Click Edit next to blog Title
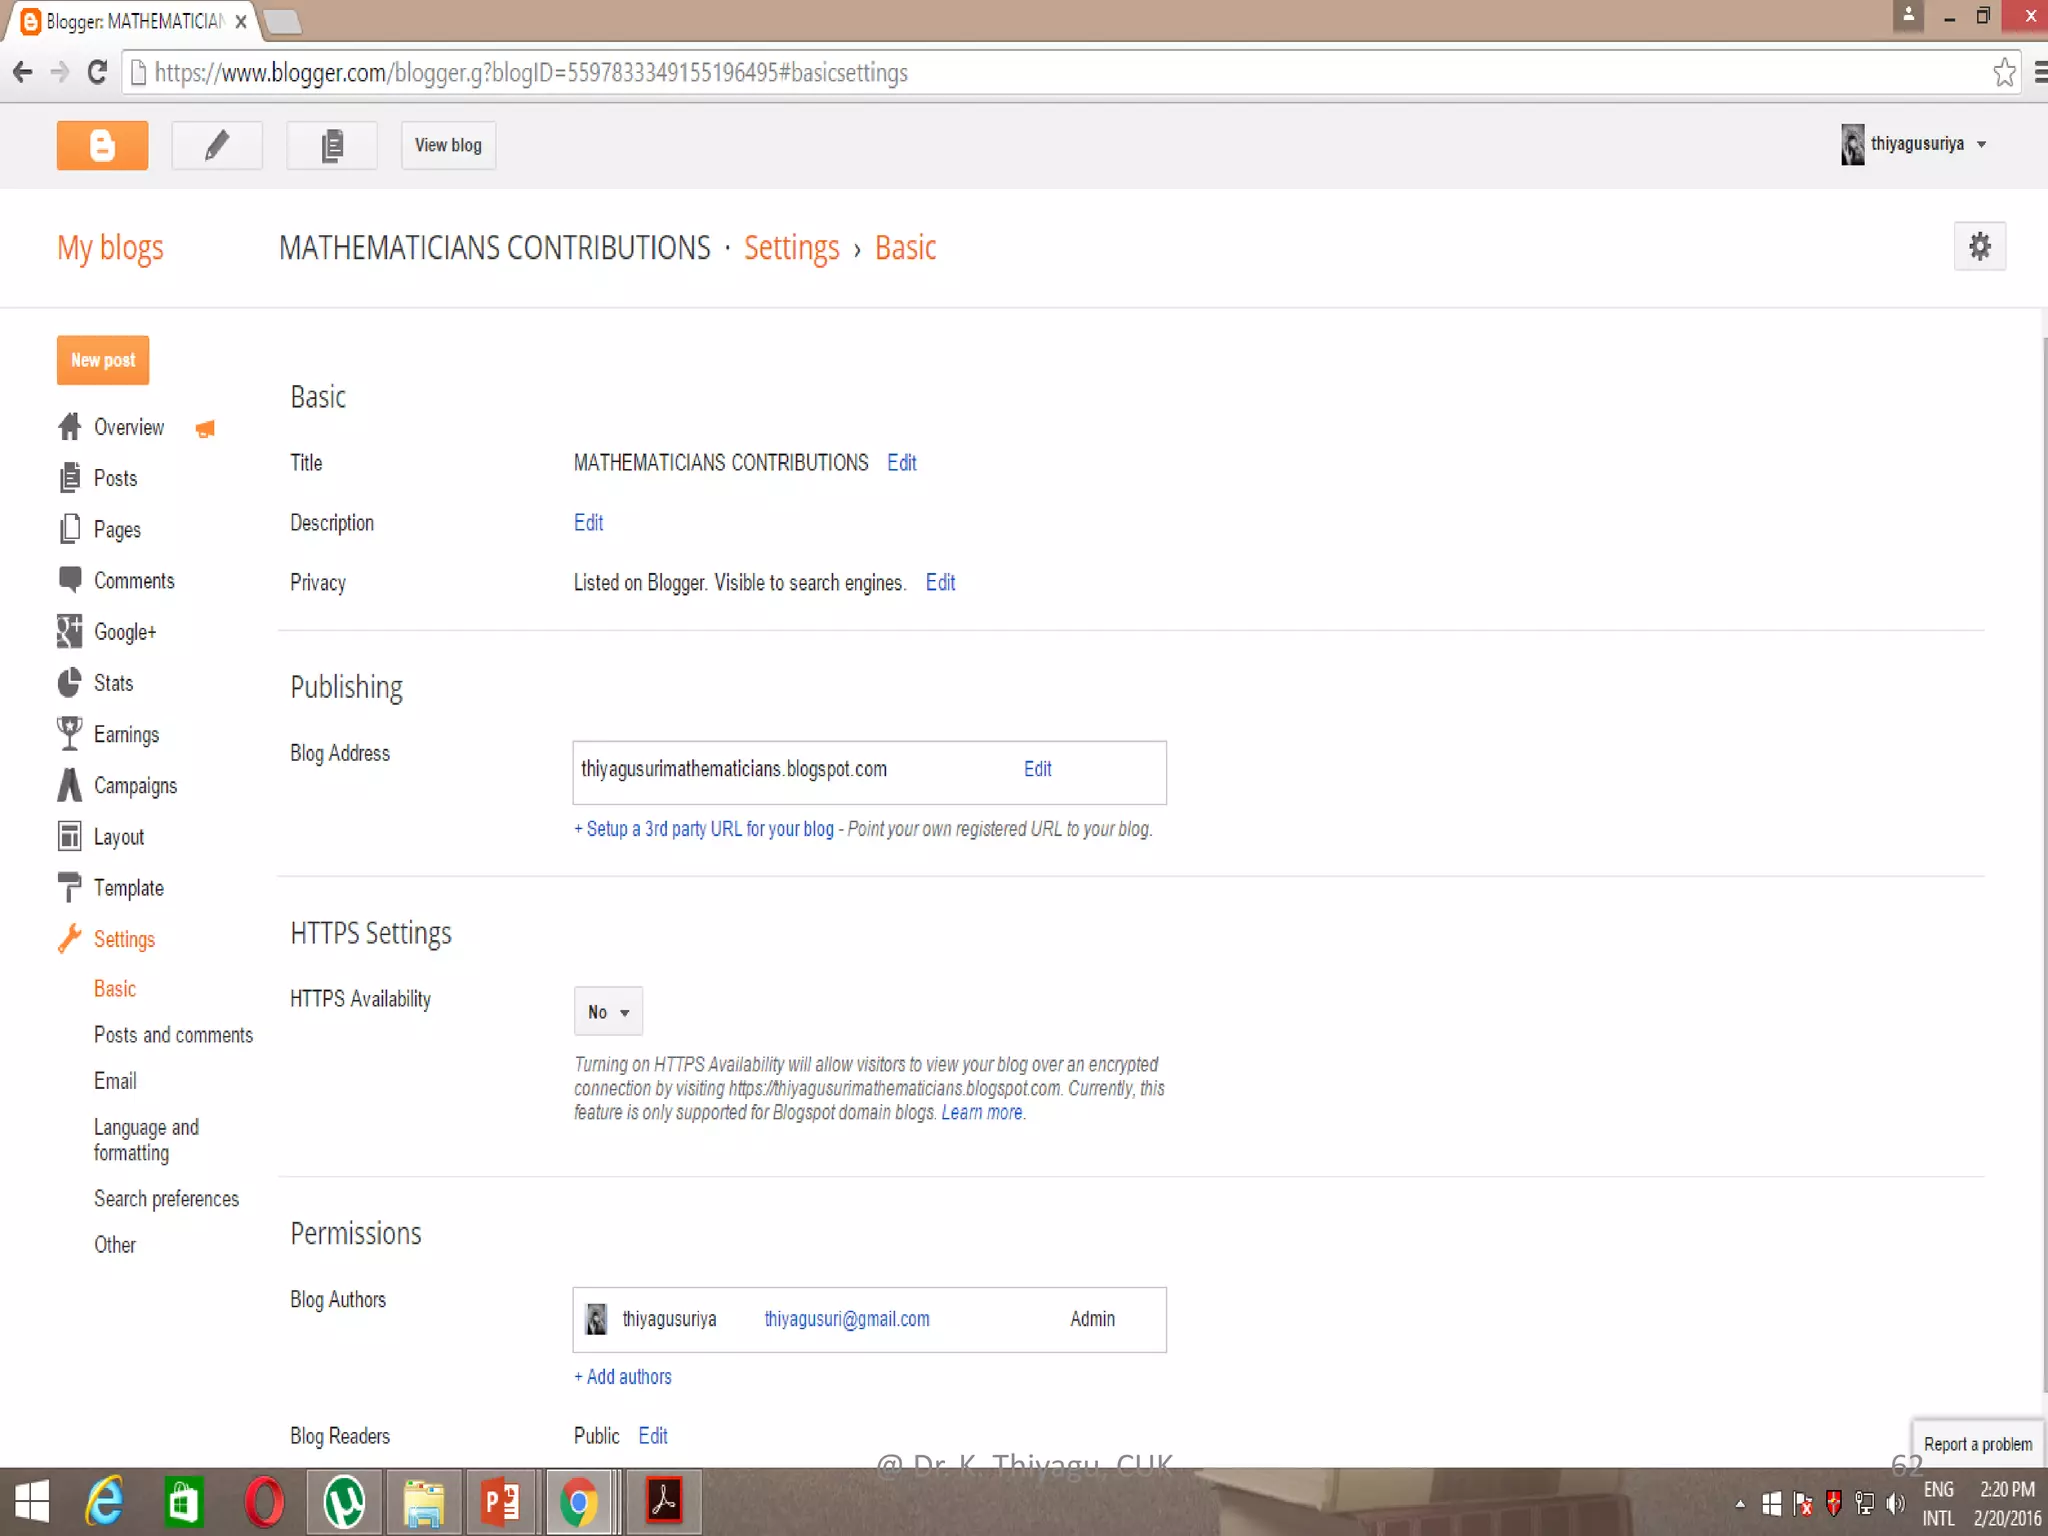2048x1536 pixels. click(901, 463)
